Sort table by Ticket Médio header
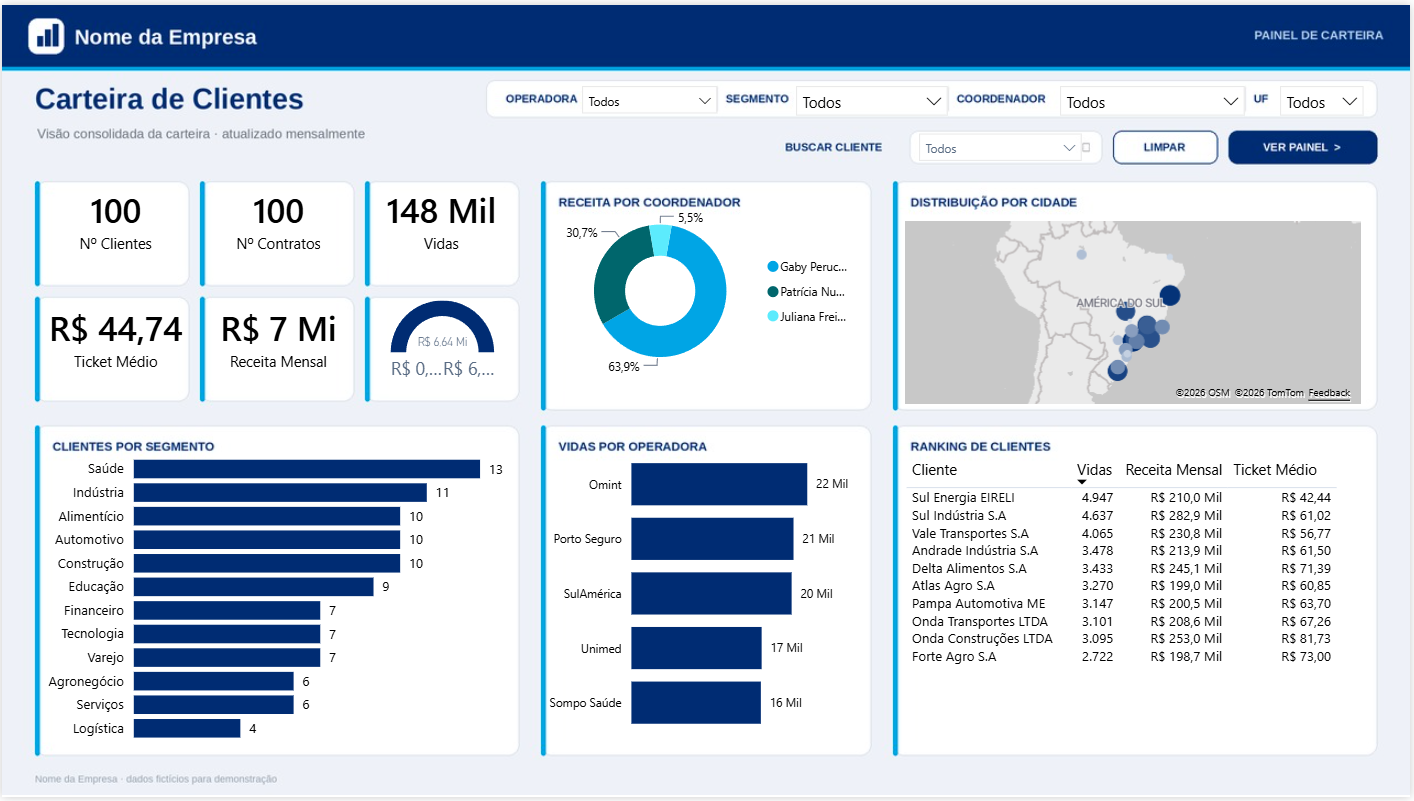Image resolution: width=1414 pixels, height=801 pixels. [x=1275, y=470]
